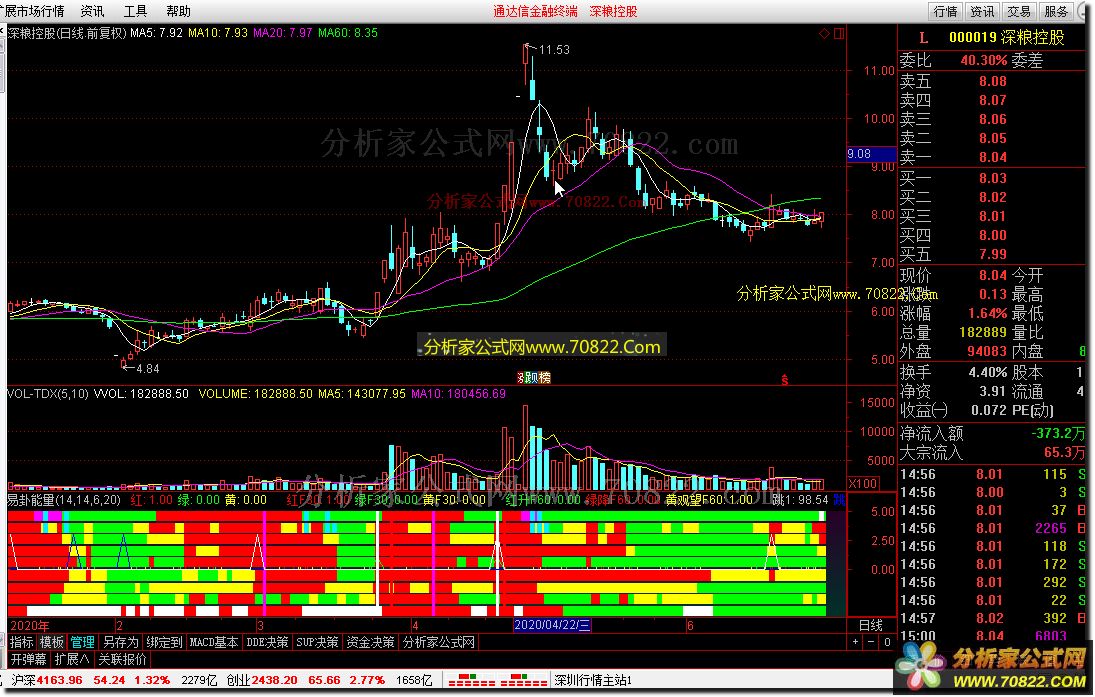Click the 4.84 low price label

tap(147, 369)
